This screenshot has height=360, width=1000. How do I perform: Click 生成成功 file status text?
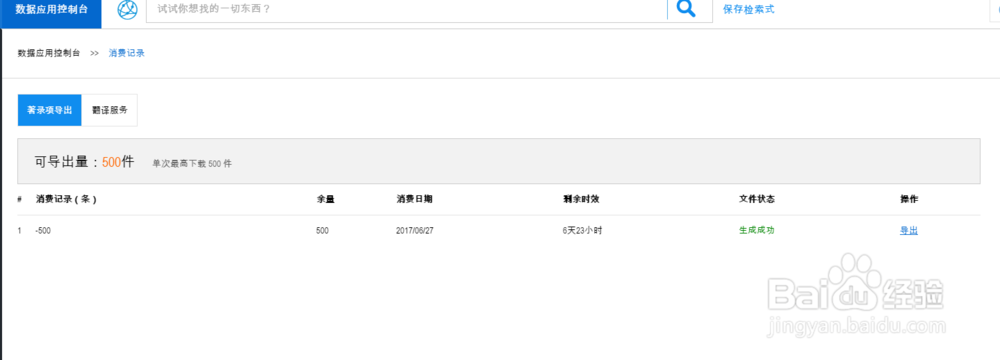click(756, 230)
